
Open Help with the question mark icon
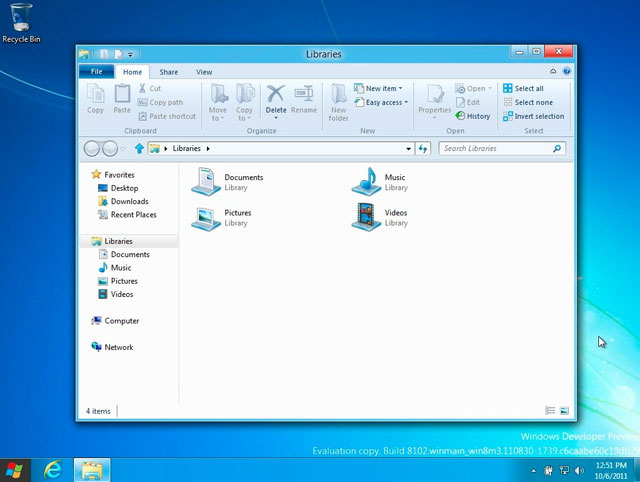click(567, 71)
